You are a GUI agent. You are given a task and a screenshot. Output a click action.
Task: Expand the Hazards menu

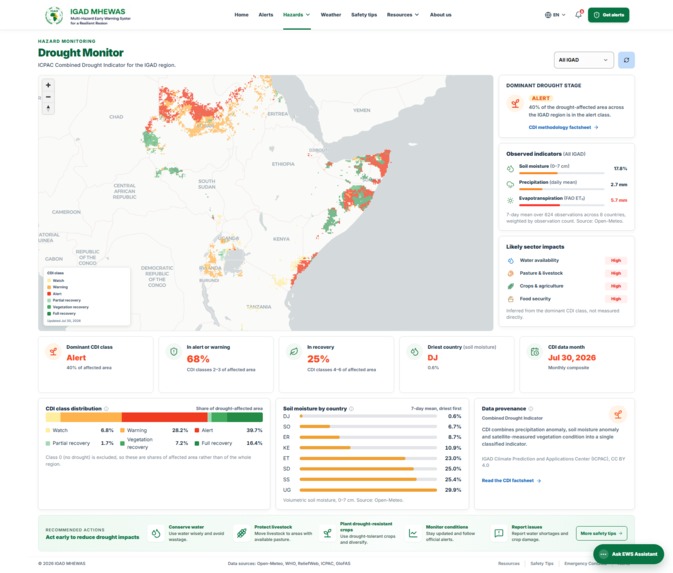click(297, 15)
